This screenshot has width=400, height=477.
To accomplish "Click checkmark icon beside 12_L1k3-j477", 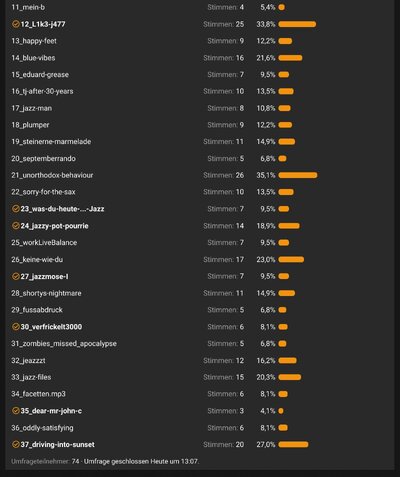I will click(15, 24).
